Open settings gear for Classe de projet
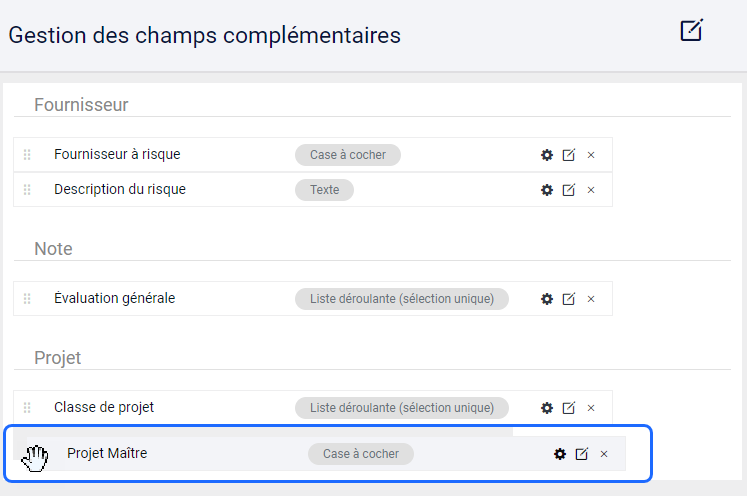Screen dimensions: 747x496 (547, 408)
